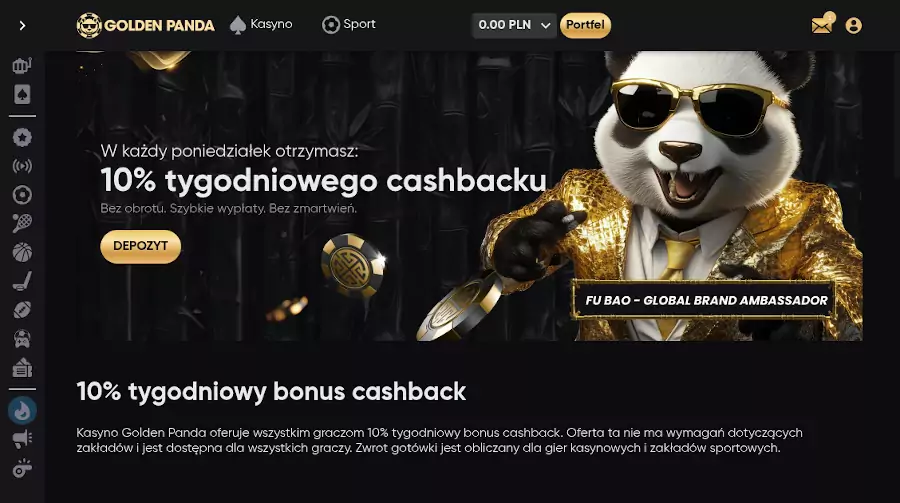
Task: Click the Portfel button
Action: (585, 25)
